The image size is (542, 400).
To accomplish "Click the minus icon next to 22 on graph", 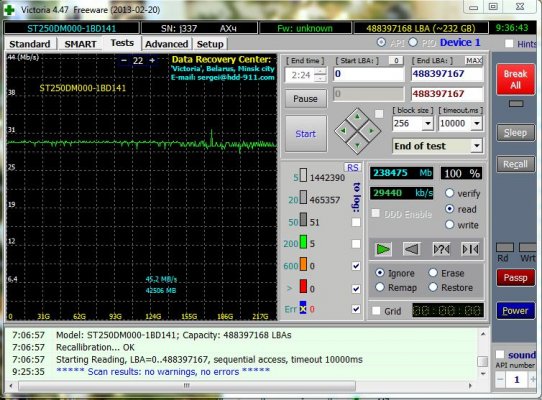I will pyautogui.click(x=124, y=61).
